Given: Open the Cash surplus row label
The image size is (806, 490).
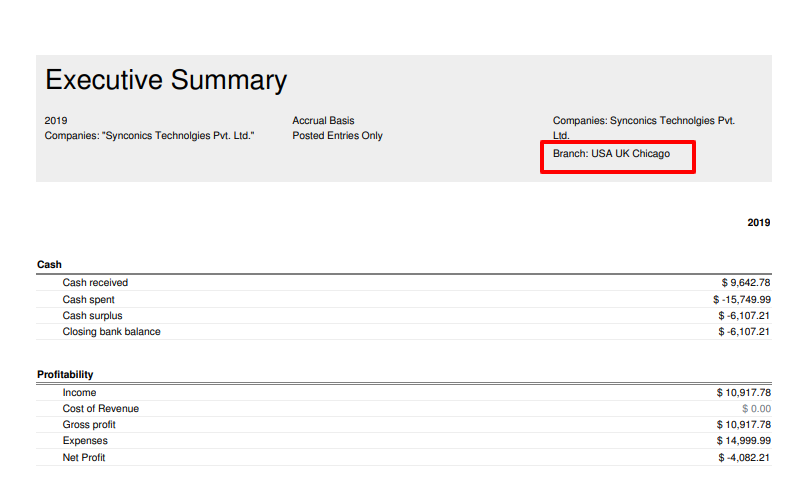Looking at the screenshot, I should coord(92,316).
